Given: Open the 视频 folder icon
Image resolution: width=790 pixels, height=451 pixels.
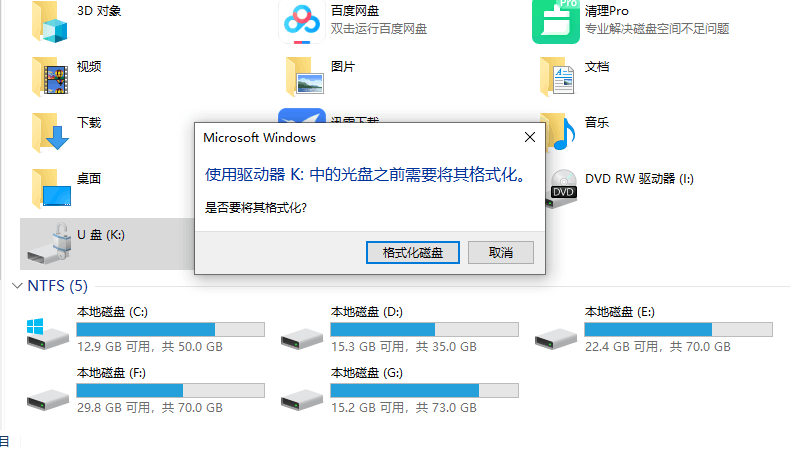Looking at the screenshot, I should (50, 76).
